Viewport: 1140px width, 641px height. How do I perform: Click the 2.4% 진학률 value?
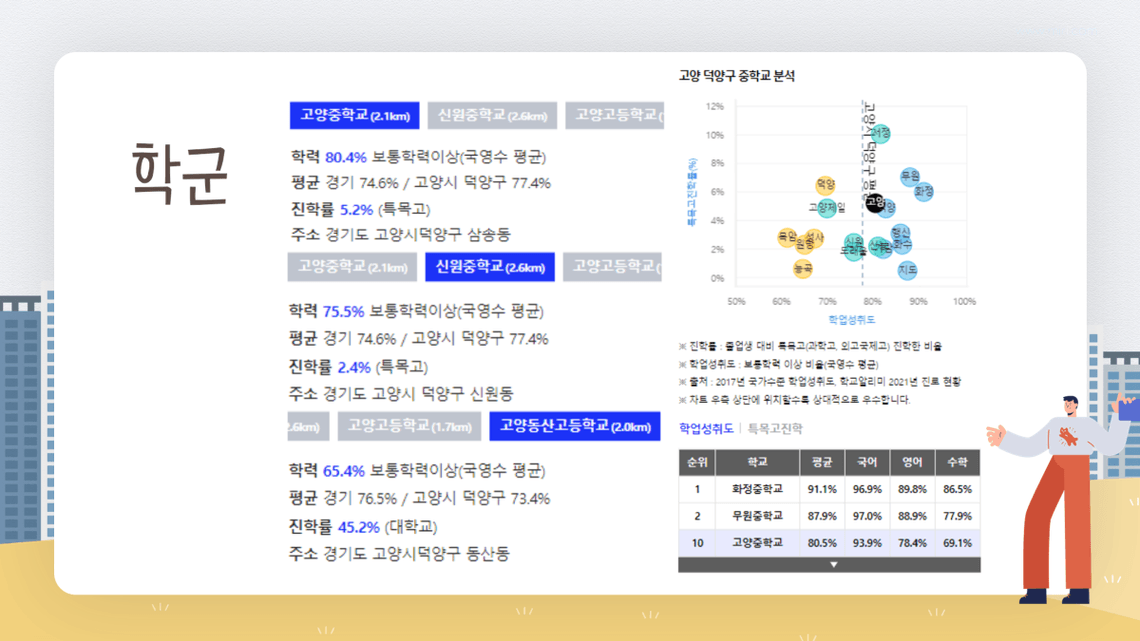pyautogui.click(x=354, y=367)
